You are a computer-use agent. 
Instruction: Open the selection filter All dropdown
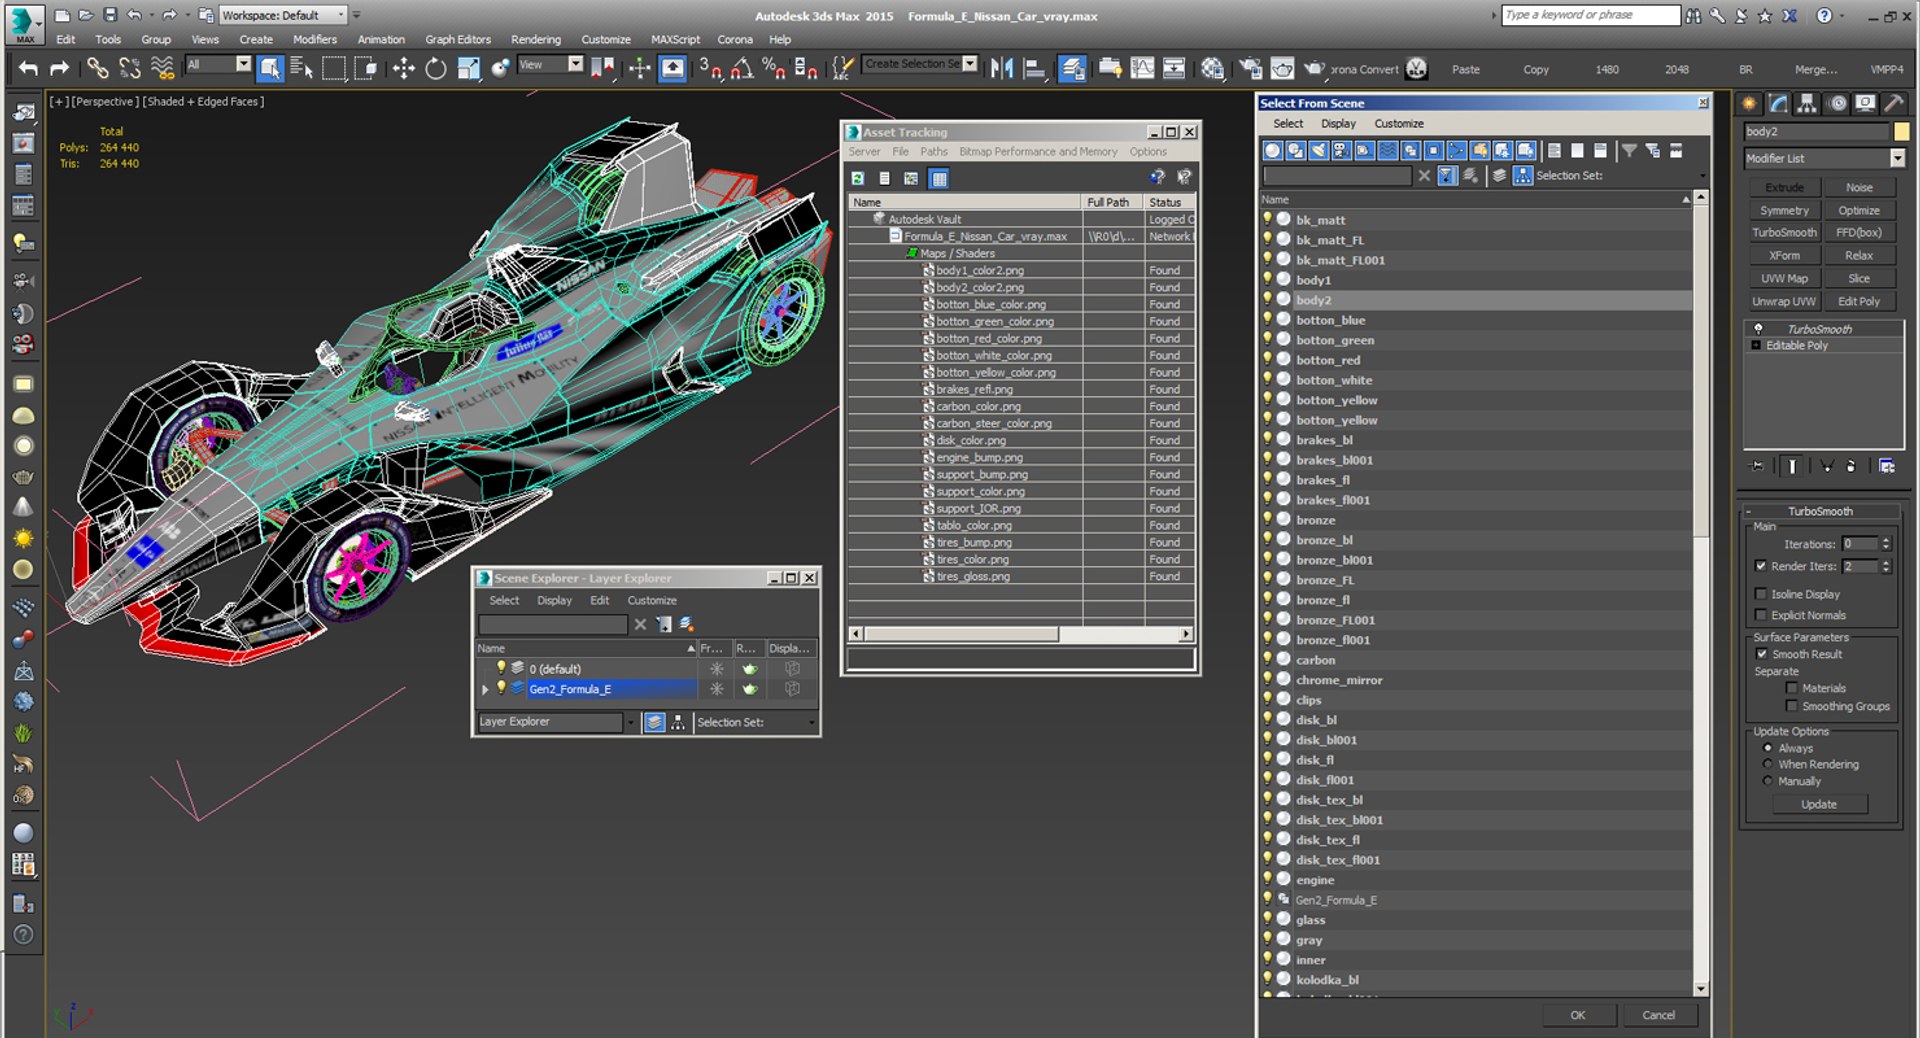tap(243, 64)
